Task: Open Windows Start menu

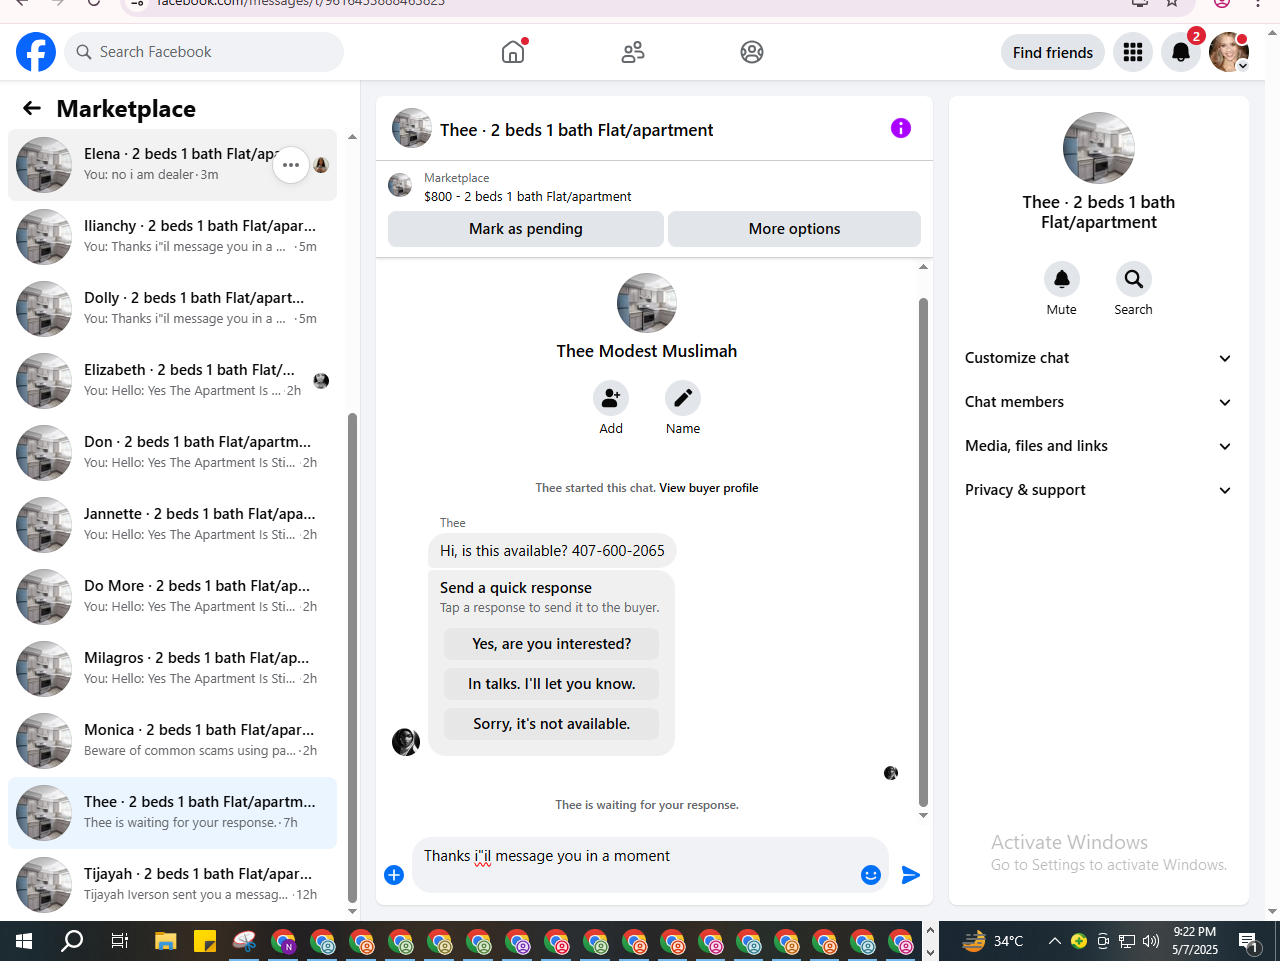Action: [x=24, y=941]
